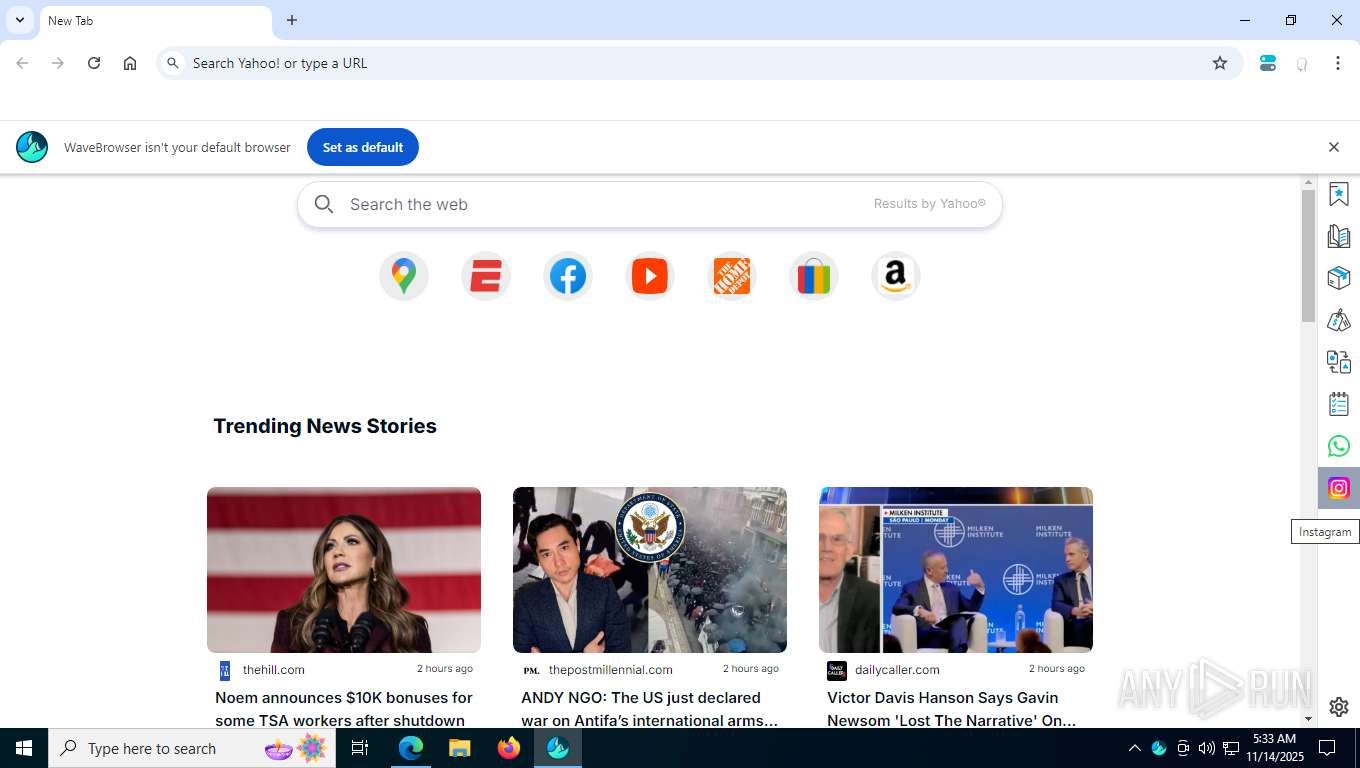Image resolution: width=1360 pixels, height=768 pixels.
Task: Click the WaveBrowser sidebar toggle icon in toolbar
Action: tap(1268, 63)
